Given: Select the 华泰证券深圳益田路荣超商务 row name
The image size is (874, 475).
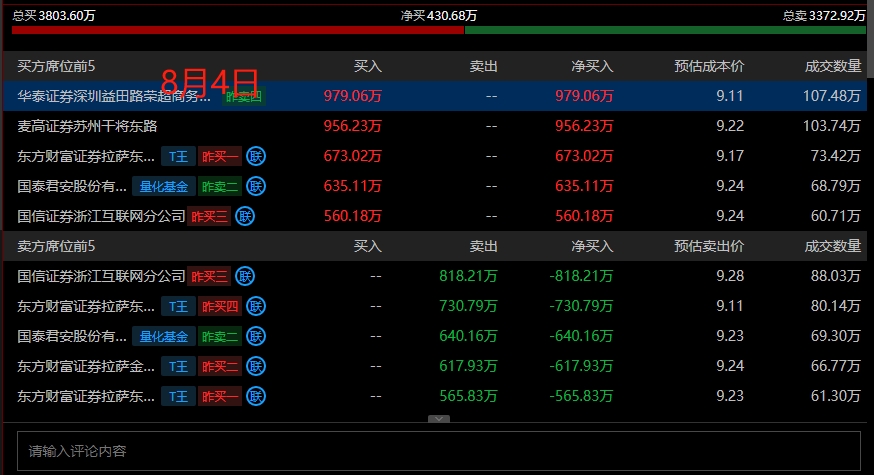Looking at the screenshot, I should (x=114, y=96).
